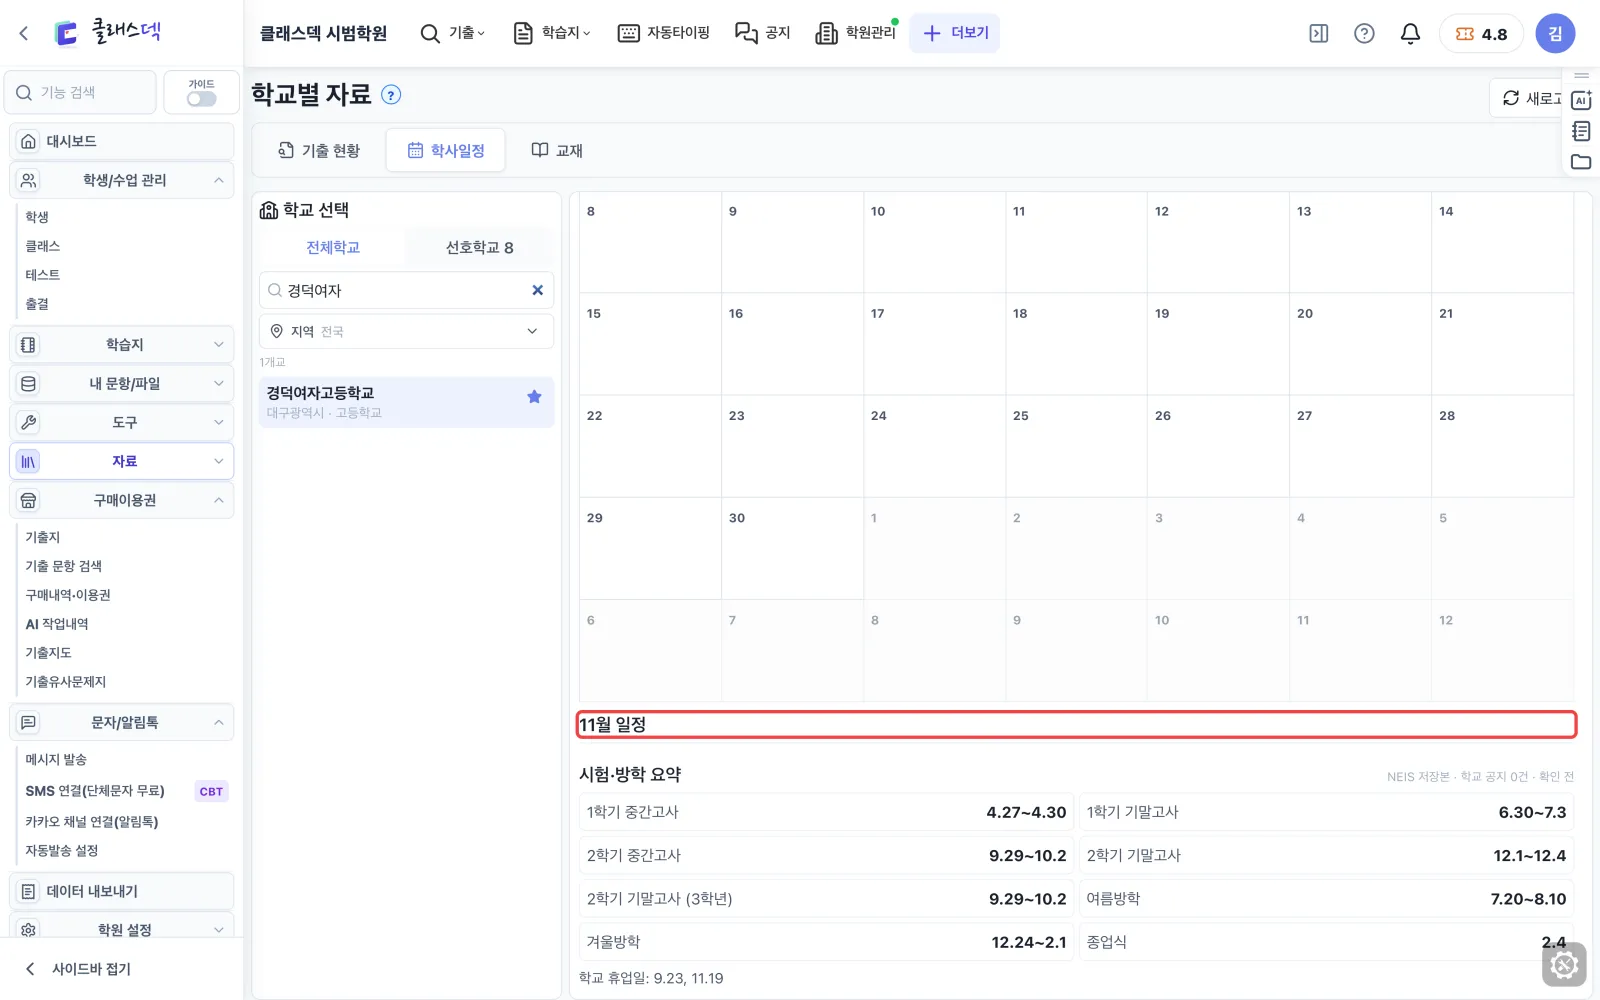
Task: Open the notifications bell
Action: [1410, 34]
